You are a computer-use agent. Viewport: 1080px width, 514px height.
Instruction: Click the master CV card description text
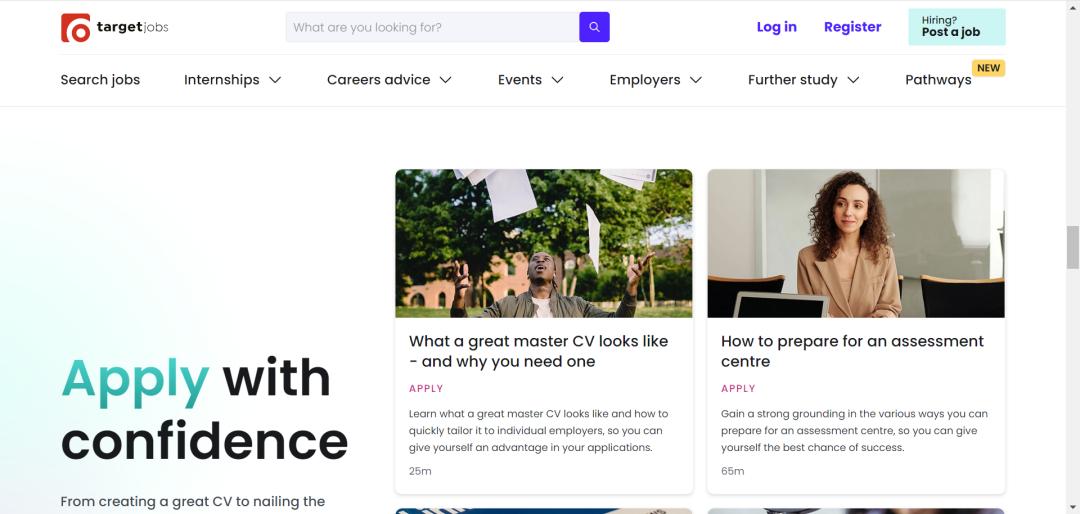(x=539, y=431)
